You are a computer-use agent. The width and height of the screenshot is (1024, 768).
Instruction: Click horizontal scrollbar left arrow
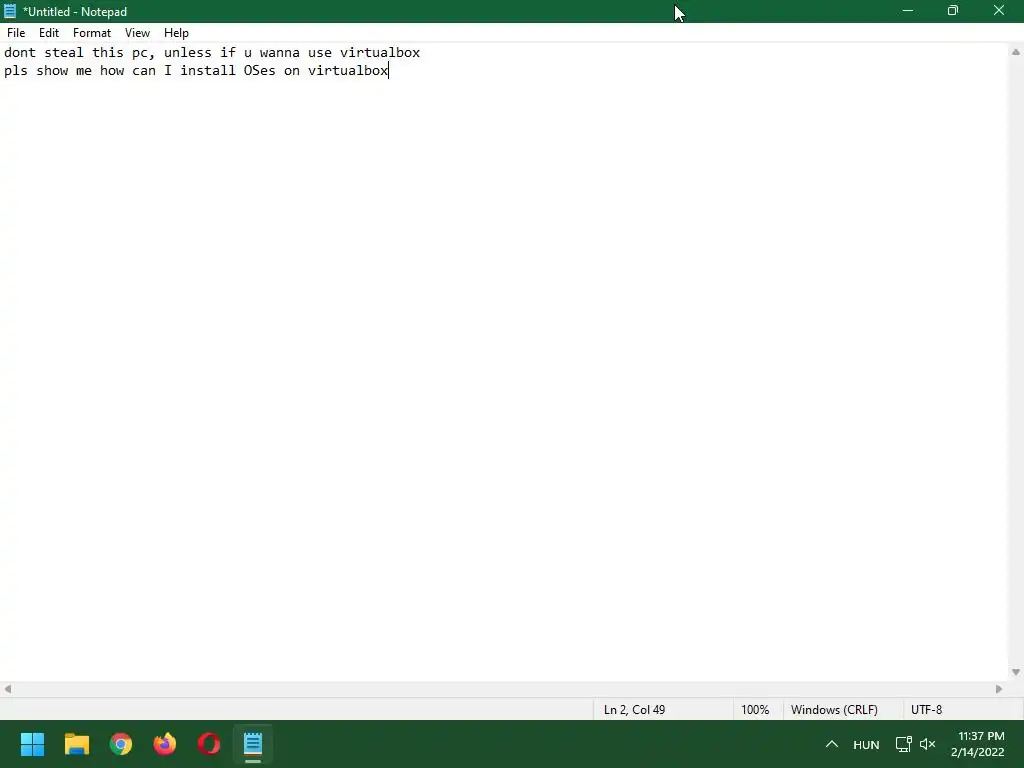point(8,689)
